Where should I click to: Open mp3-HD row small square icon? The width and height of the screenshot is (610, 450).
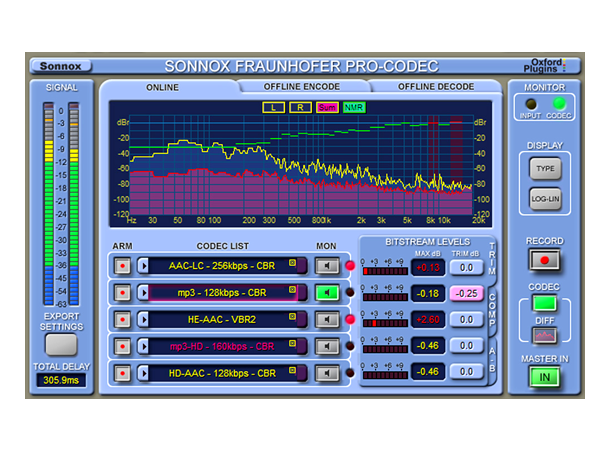click(292, 343)
